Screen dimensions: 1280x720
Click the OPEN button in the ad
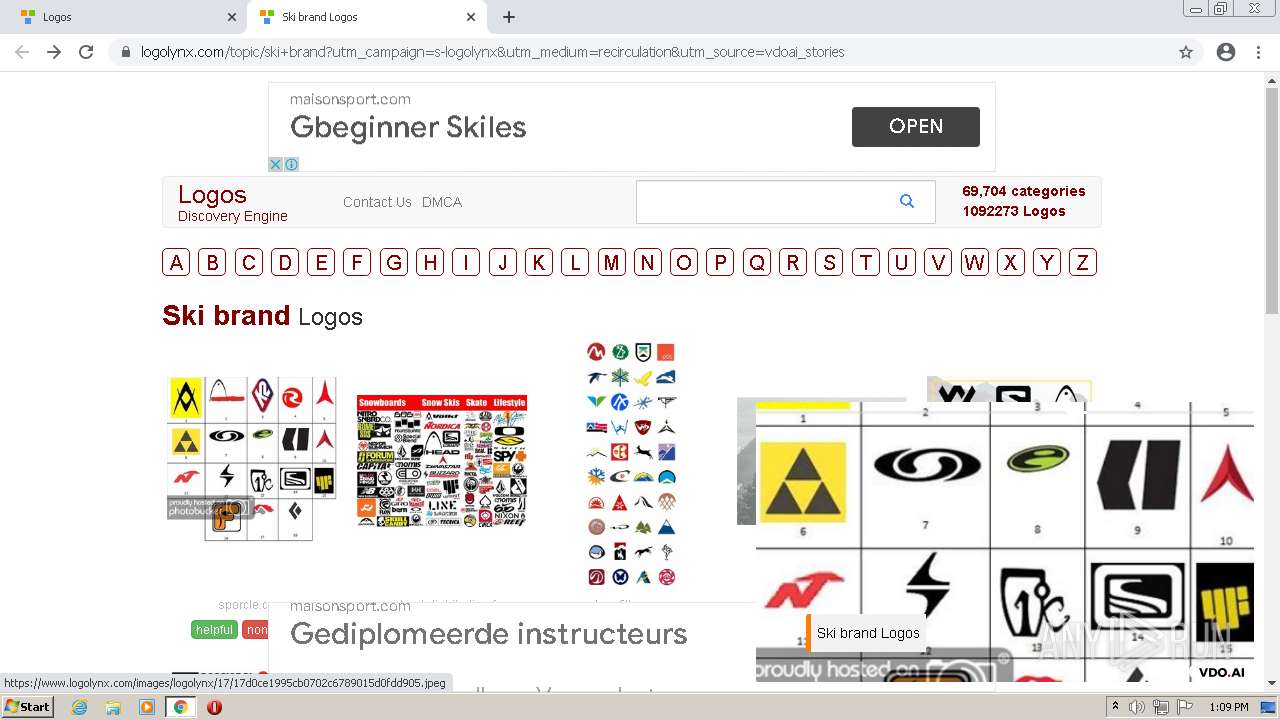click(x=916, y=126)
